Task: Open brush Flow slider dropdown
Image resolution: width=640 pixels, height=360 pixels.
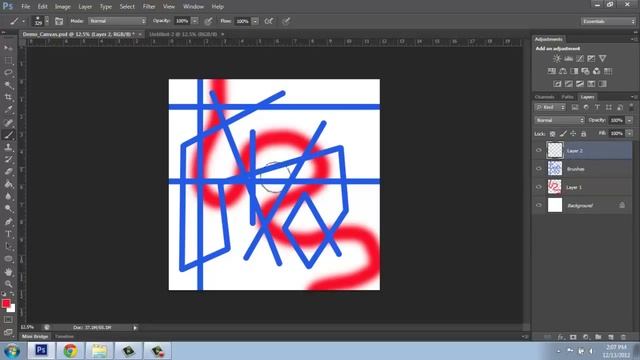Action: tap(255, 21)
